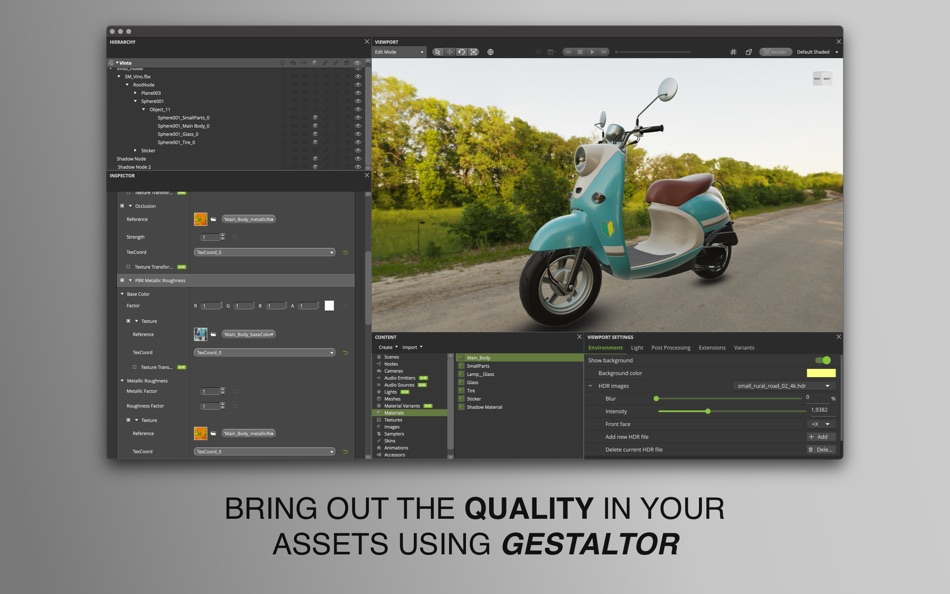This screenshot has width=950, height=594.
Task: Click the grid snapping icon near Render
Action: click(x=733, y=52)
